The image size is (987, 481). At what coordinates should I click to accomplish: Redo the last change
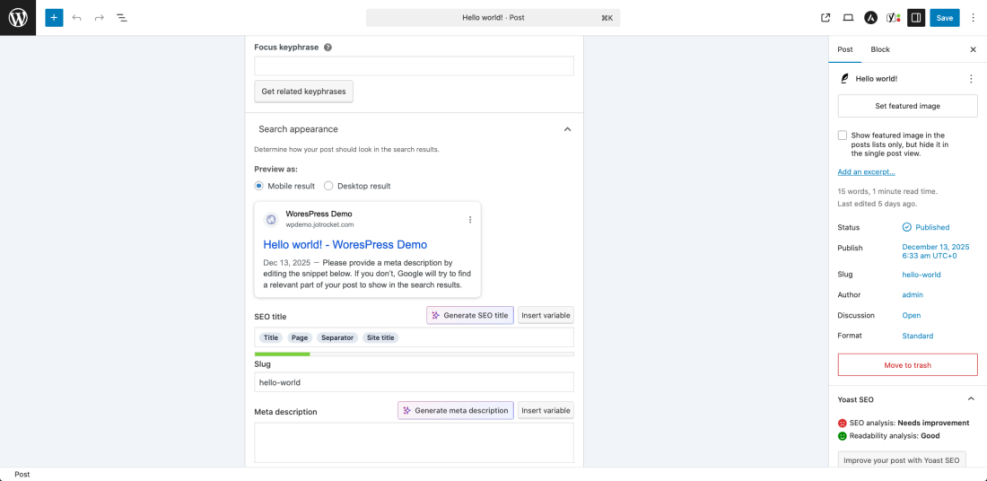pyautogui.click(x=99, y=18)
